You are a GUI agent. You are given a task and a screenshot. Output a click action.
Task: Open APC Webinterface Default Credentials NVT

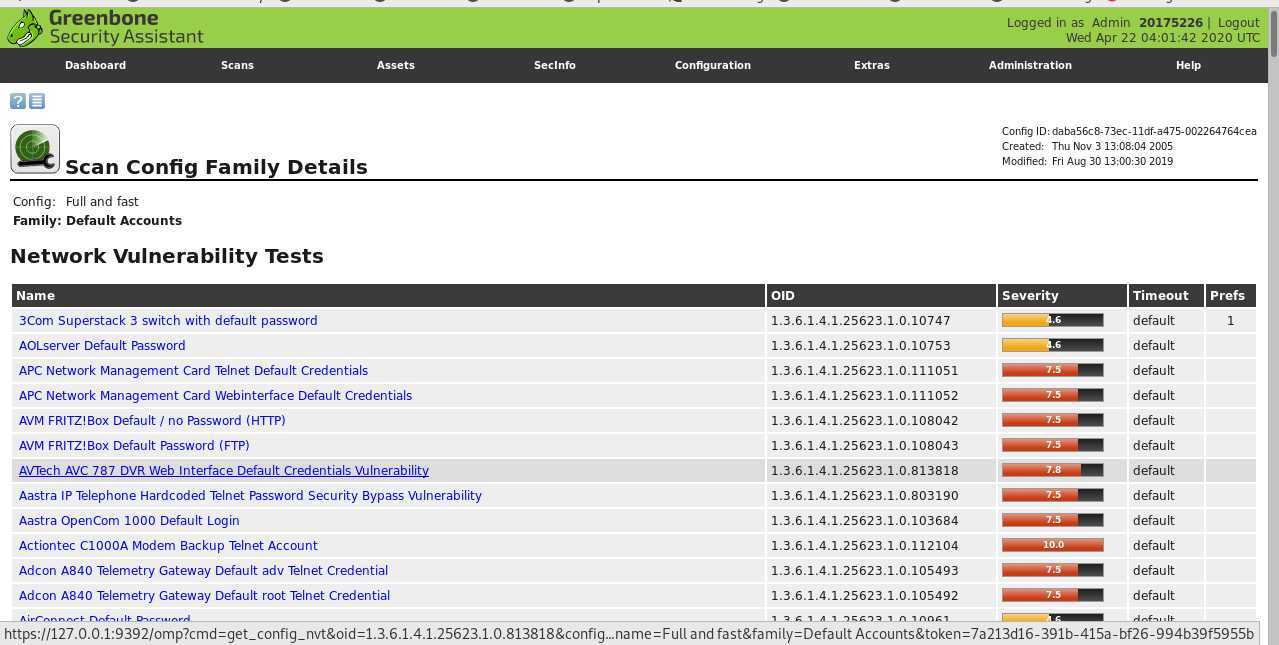tap(215, 396)
